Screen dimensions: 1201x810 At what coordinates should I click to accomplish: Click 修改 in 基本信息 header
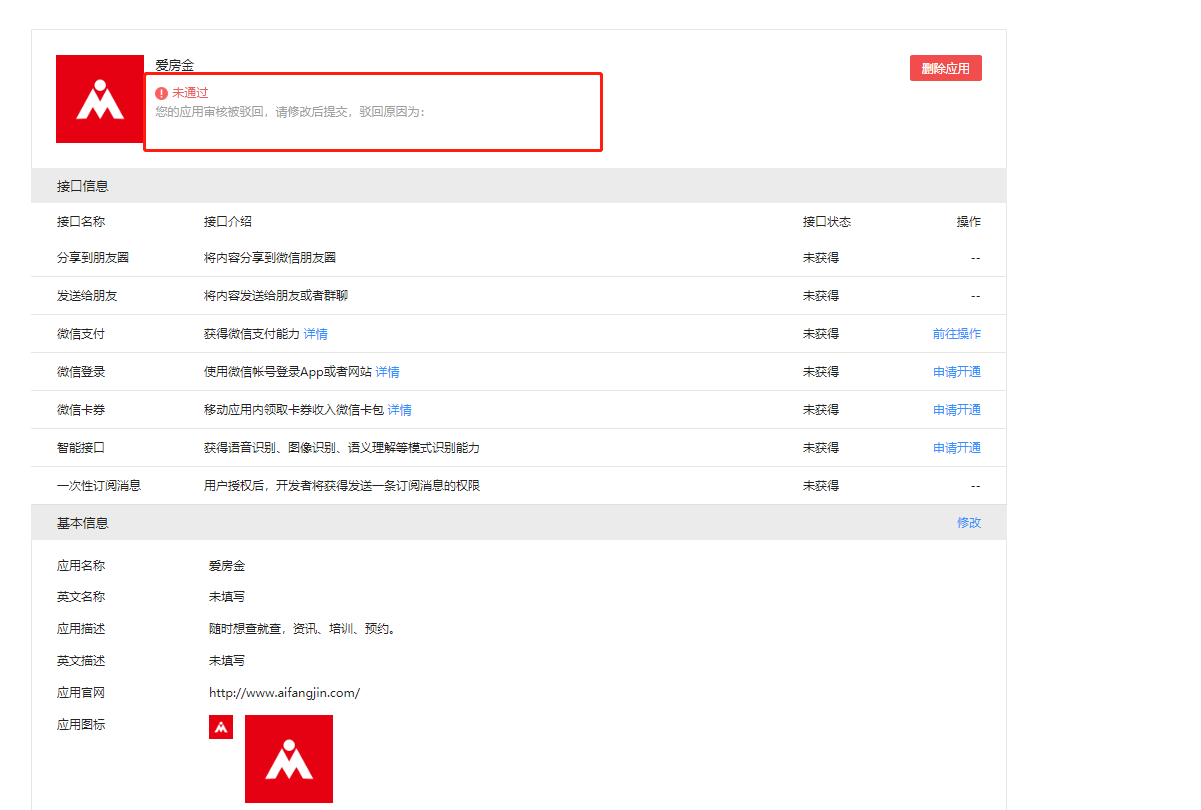(969, 523)
